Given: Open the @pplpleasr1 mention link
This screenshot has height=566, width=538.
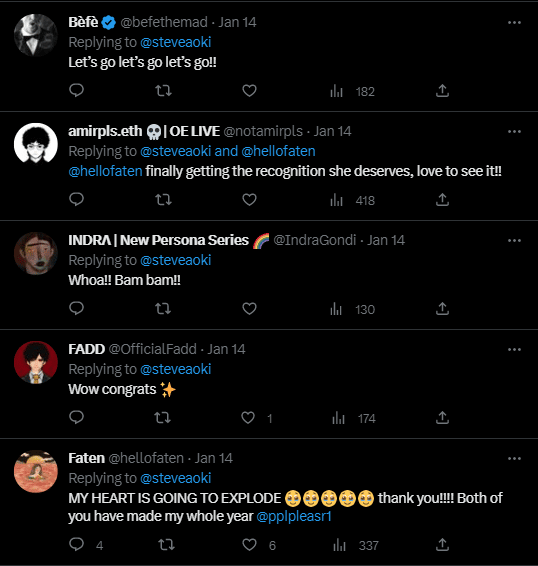Looking at the screenshot, I should (294, 516).
